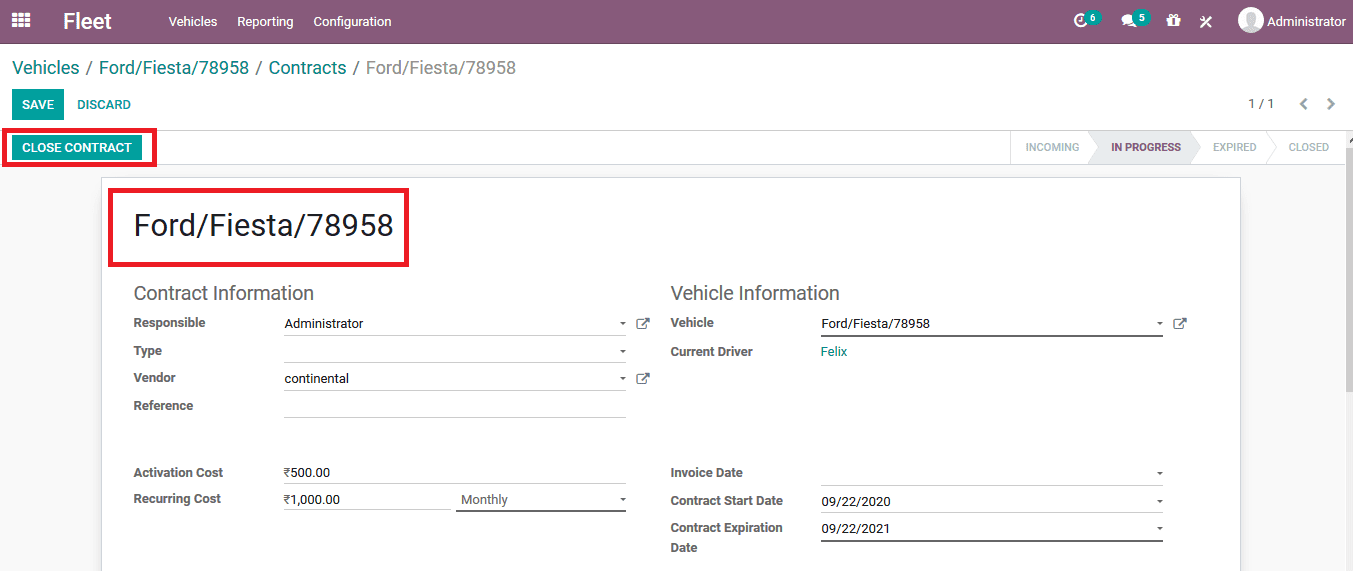Image resolution: width=1353 pixels, height=571 pixels.
Task: Click the Contract Information heading
Action: tap(224, 293)
